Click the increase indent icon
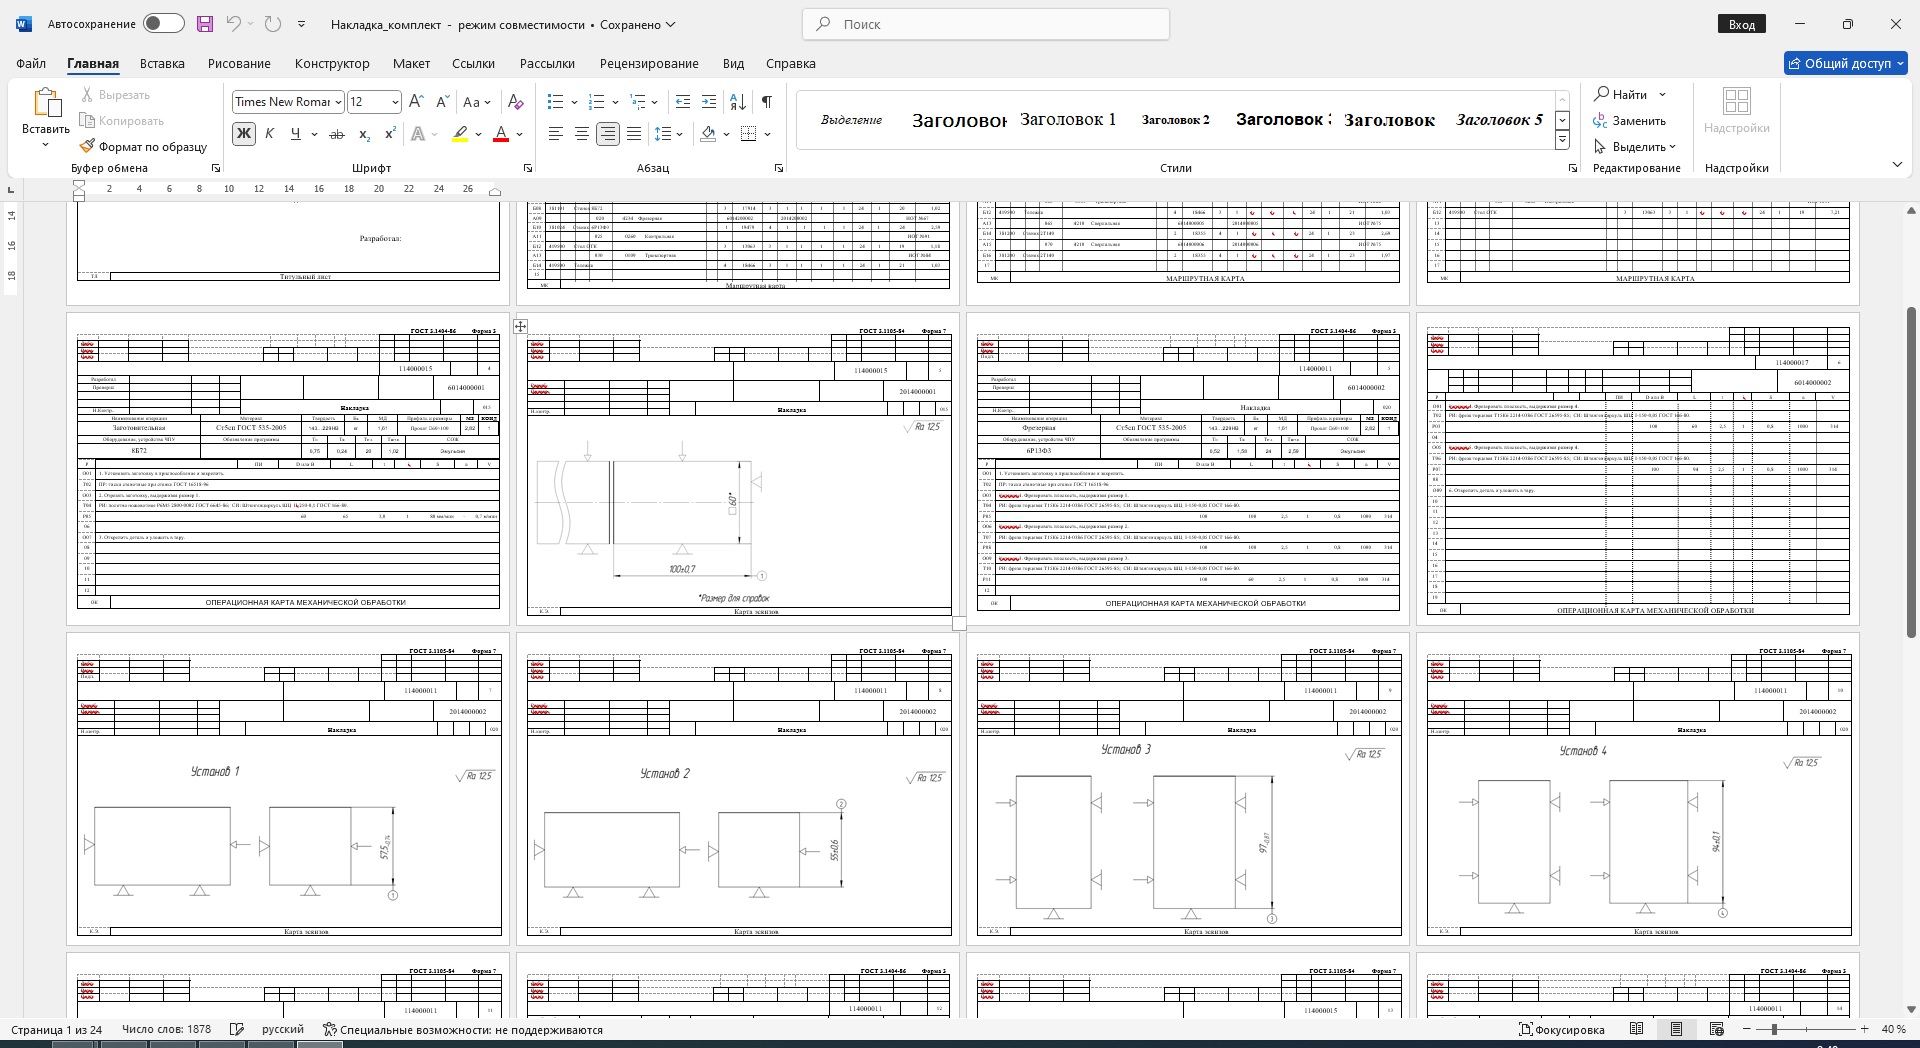Screen dimensions: 1920x1048 [x=709, y=102]
